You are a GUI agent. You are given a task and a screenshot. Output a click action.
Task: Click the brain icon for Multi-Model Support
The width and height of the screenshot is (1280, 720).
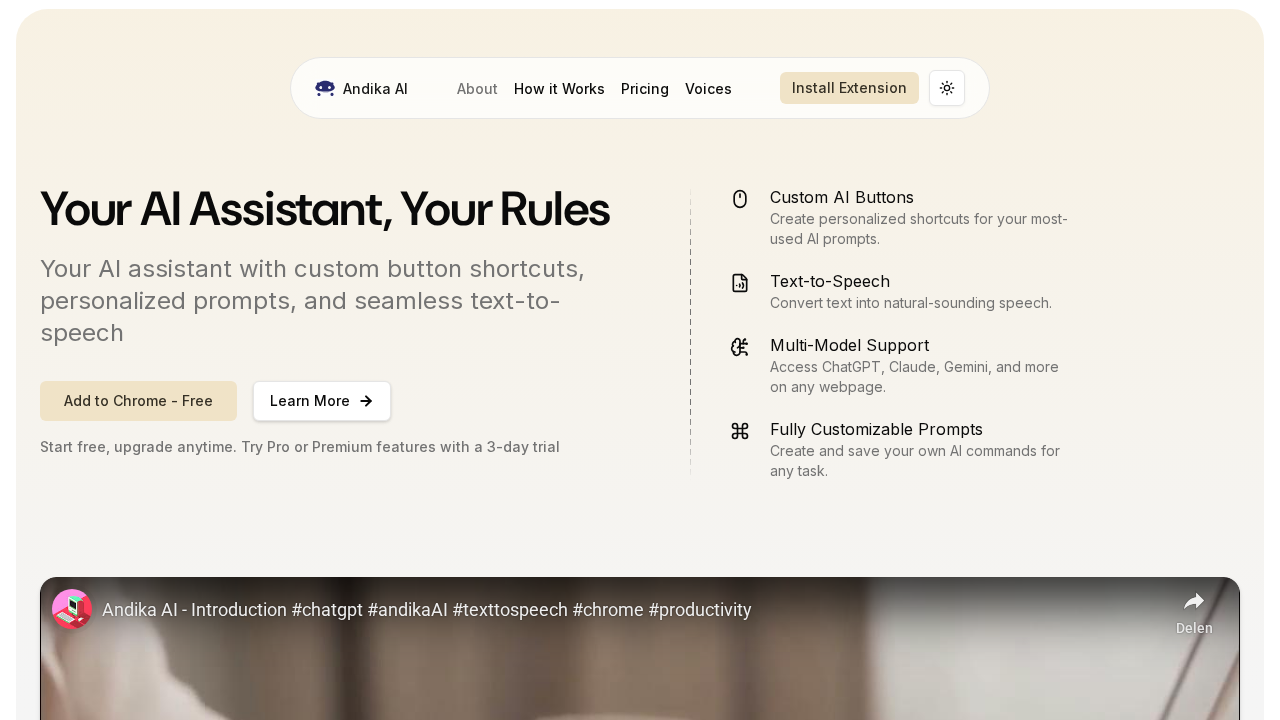(740, 347)
